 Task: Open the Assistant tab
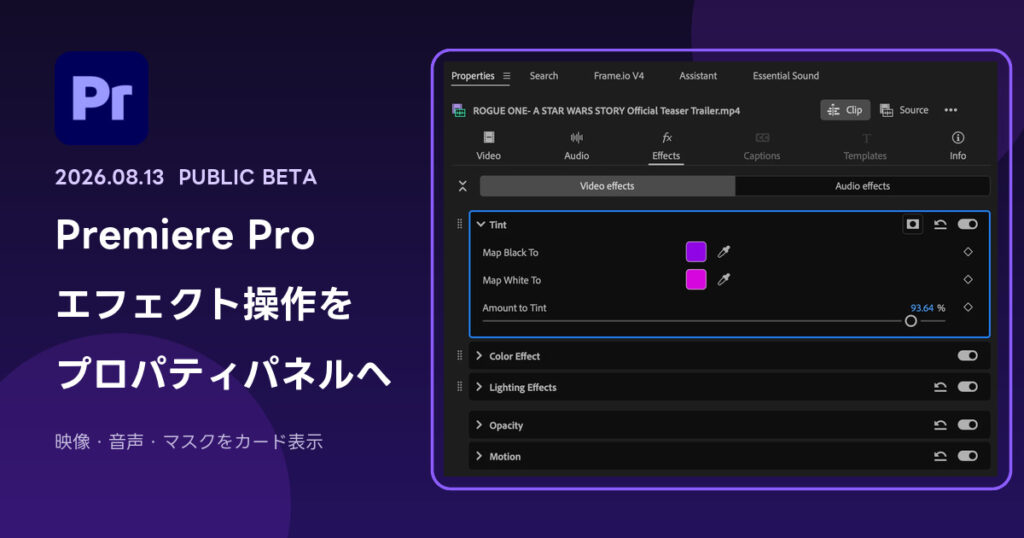pyautogui.click(x=698, y=76)
